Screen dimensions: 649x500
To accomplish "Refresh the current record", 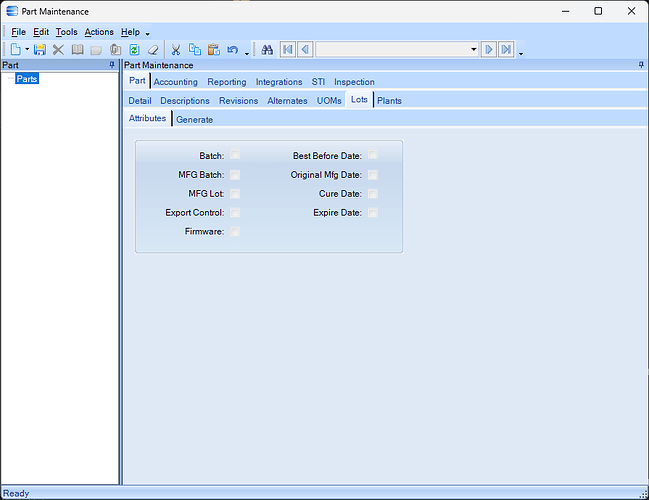I will point(135,50).
